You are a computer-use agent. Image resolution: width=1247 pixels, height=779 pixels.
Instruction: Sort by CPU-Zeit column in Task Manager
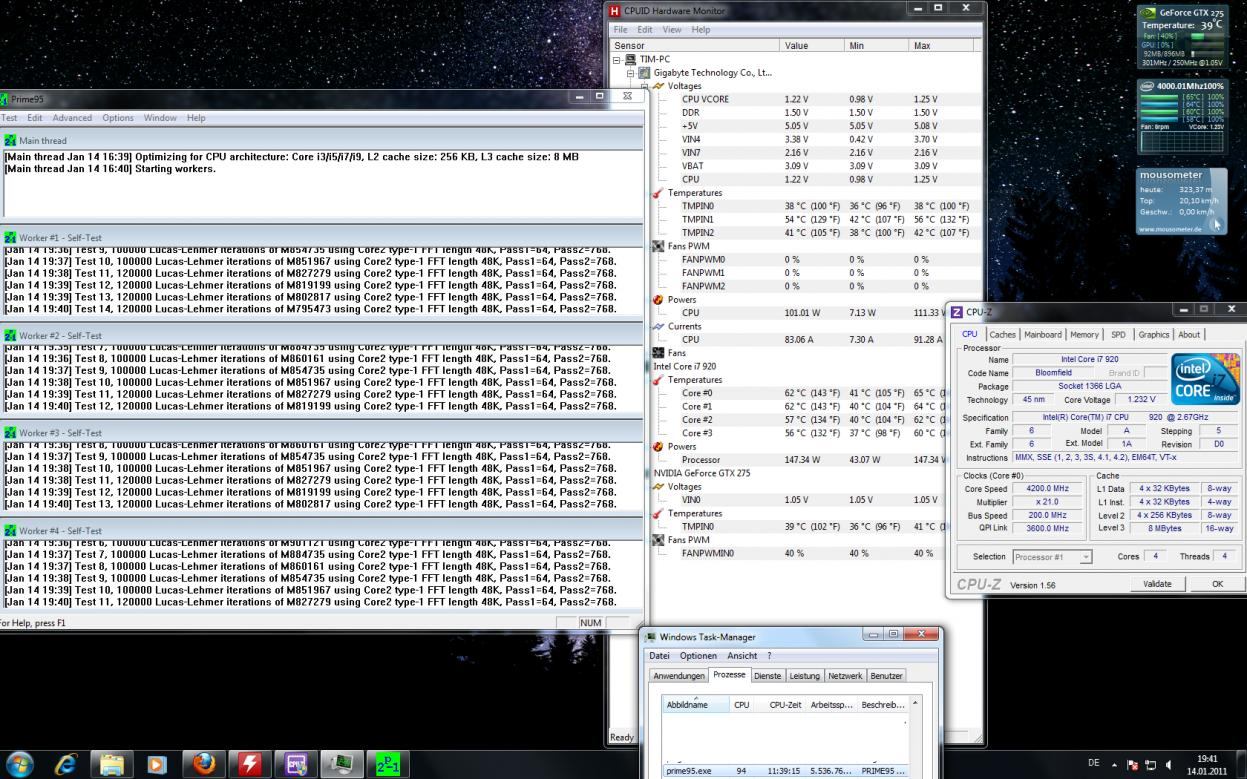781,704
